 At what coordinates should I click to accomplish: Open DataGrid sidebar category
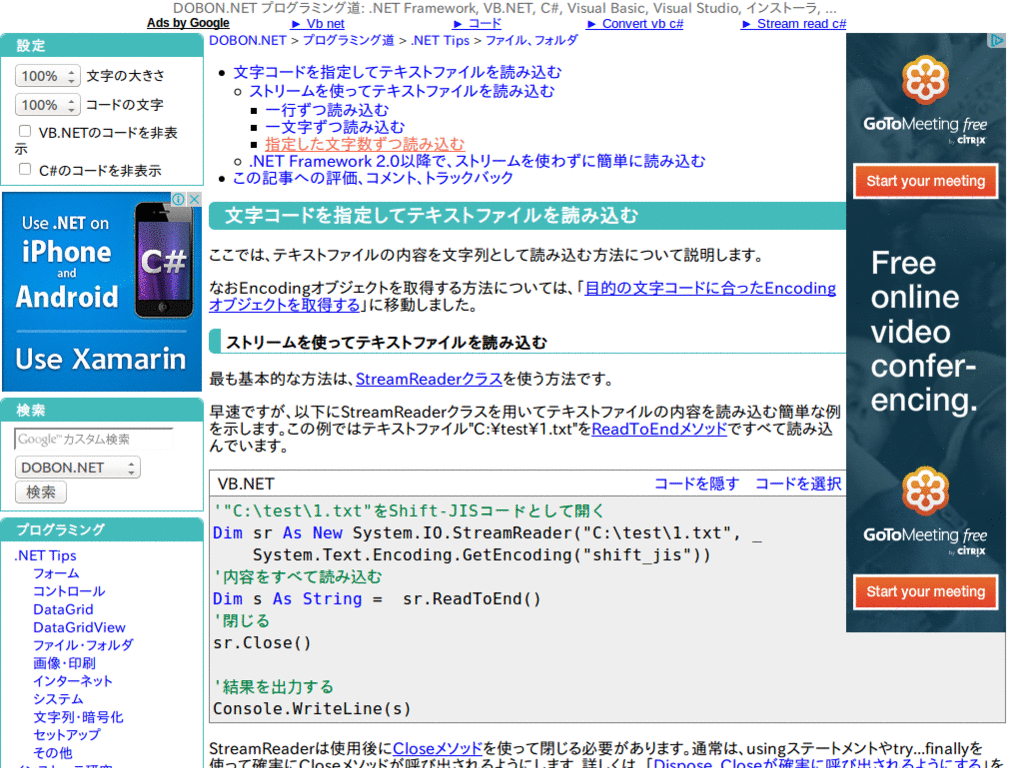[x=63, y=609]
